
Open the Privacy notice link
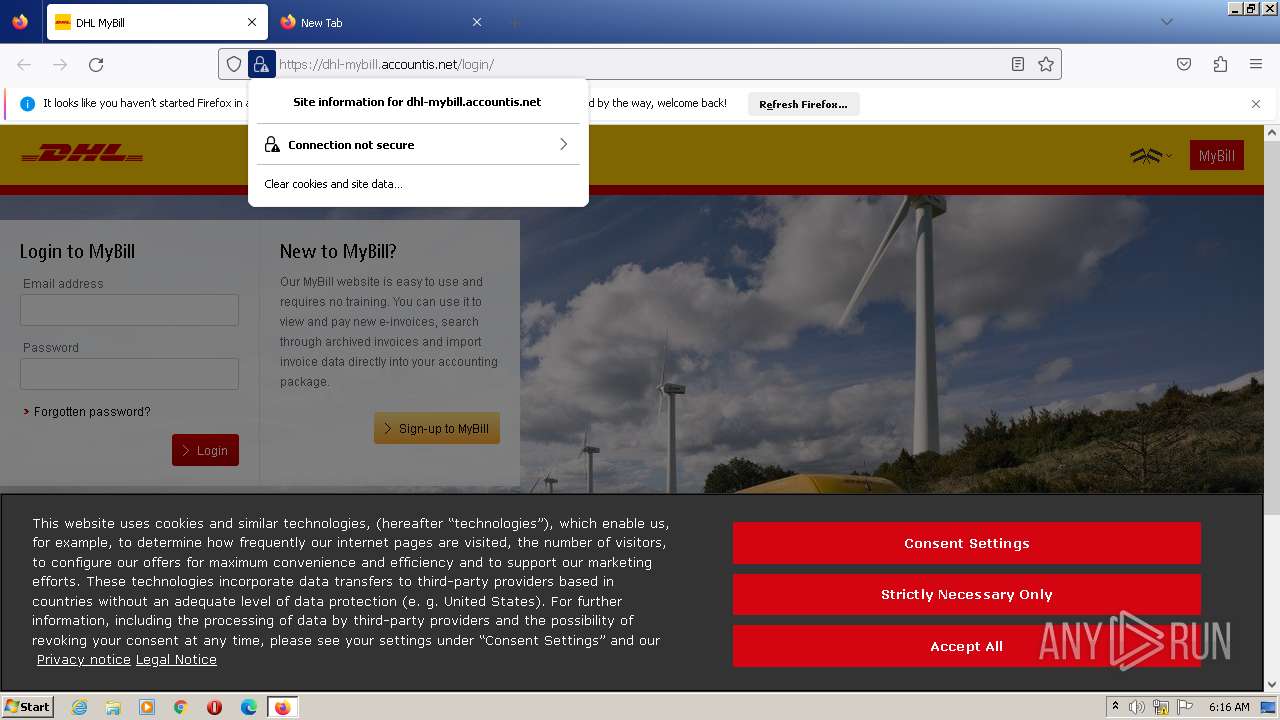click(x=84, y=660)
